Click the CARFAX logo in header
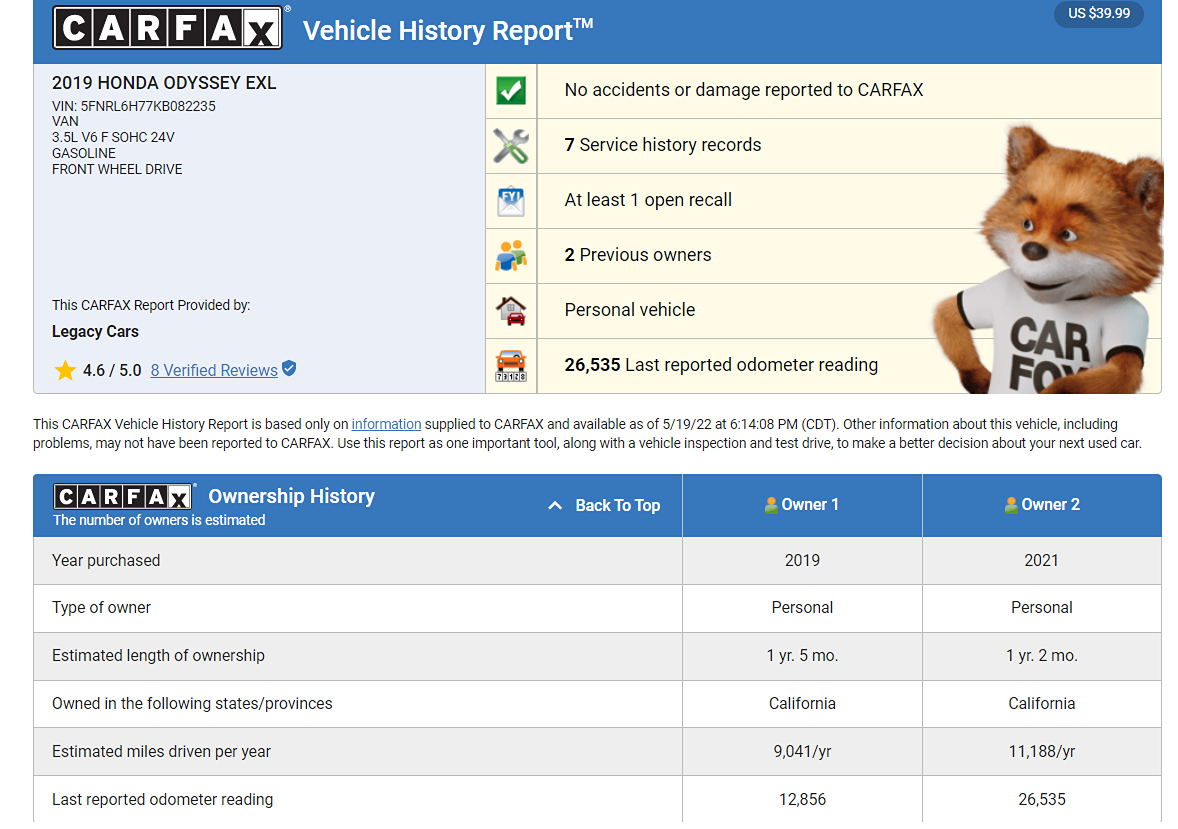The width and height of the screenshot is (1178, 829). click(x=167, y=29)
